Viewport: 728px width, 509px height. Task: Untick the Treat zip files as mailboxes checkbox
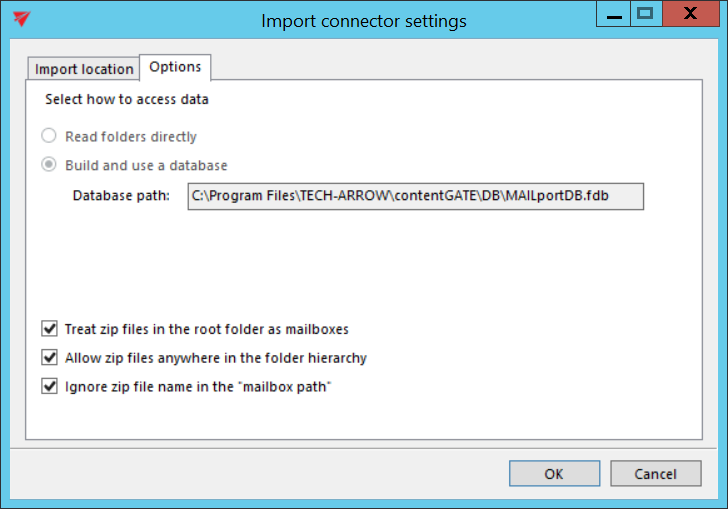[x=49, y=328]
